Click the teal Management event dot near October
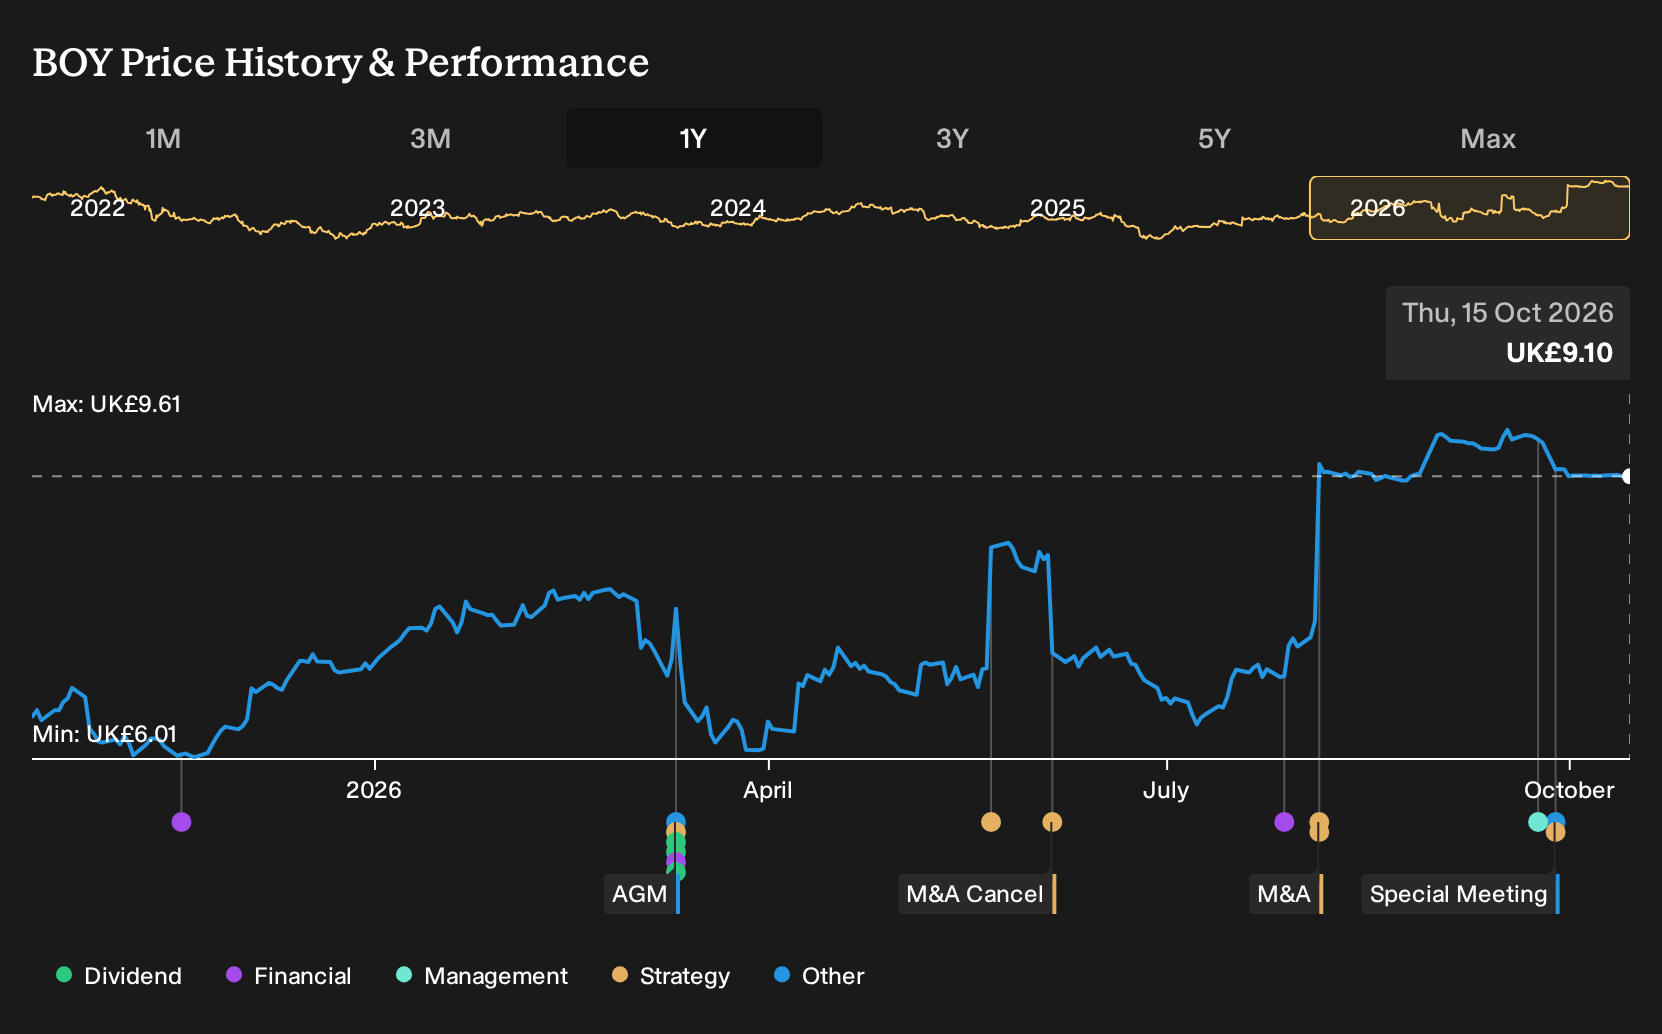The height and width of the screenshot is (1034, 1662). (x=1538, y=822)
